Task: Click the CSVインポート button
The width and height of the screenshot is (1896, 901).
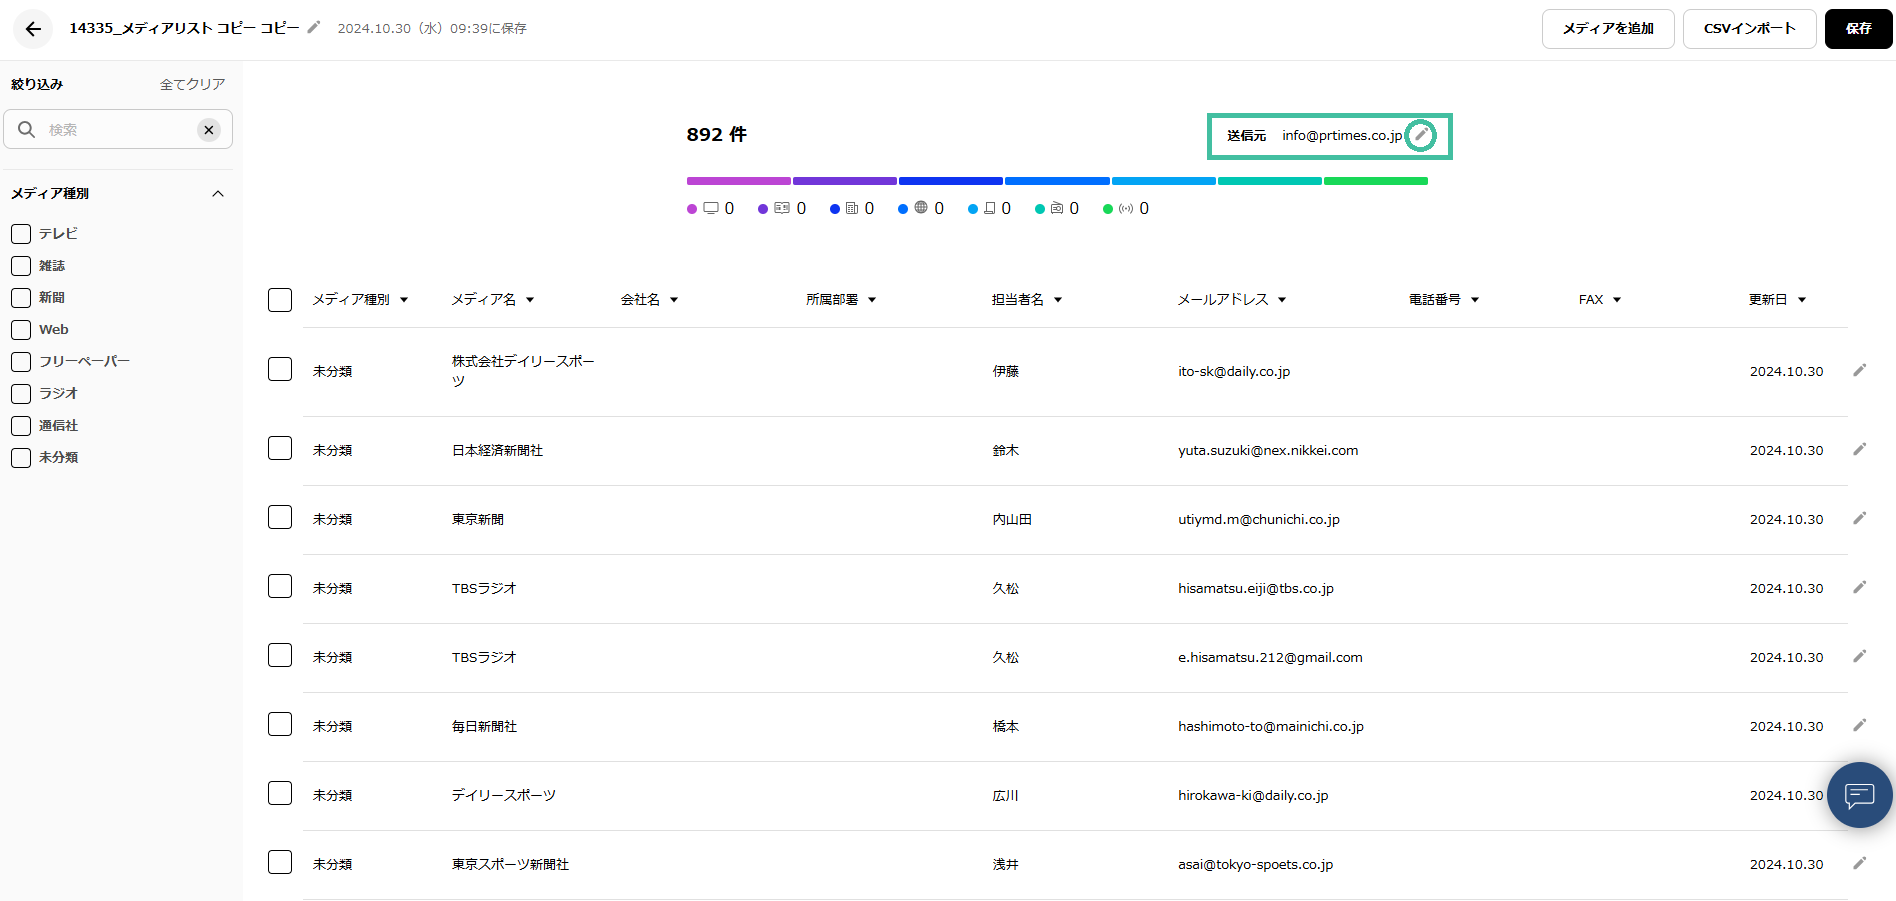Action: (x=1749, y=29)
